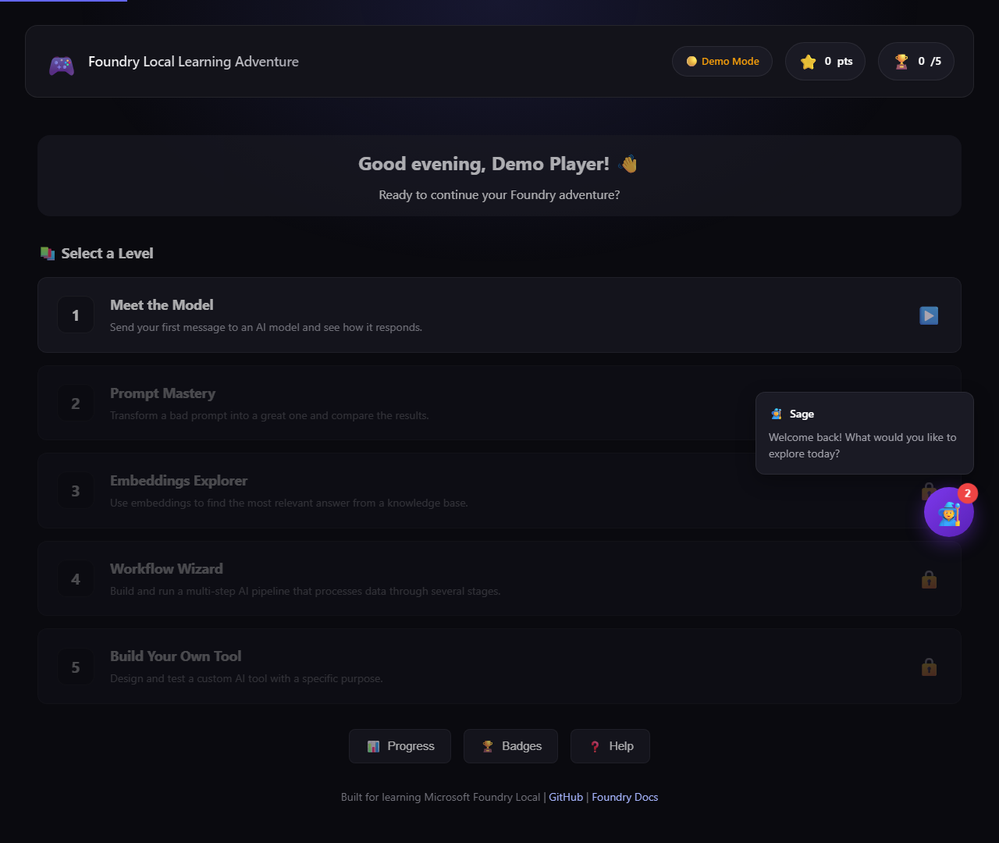Open the Sage wizard chat bubble button
999x843 pixels.
pyautogui.click(x=949, y=512)
